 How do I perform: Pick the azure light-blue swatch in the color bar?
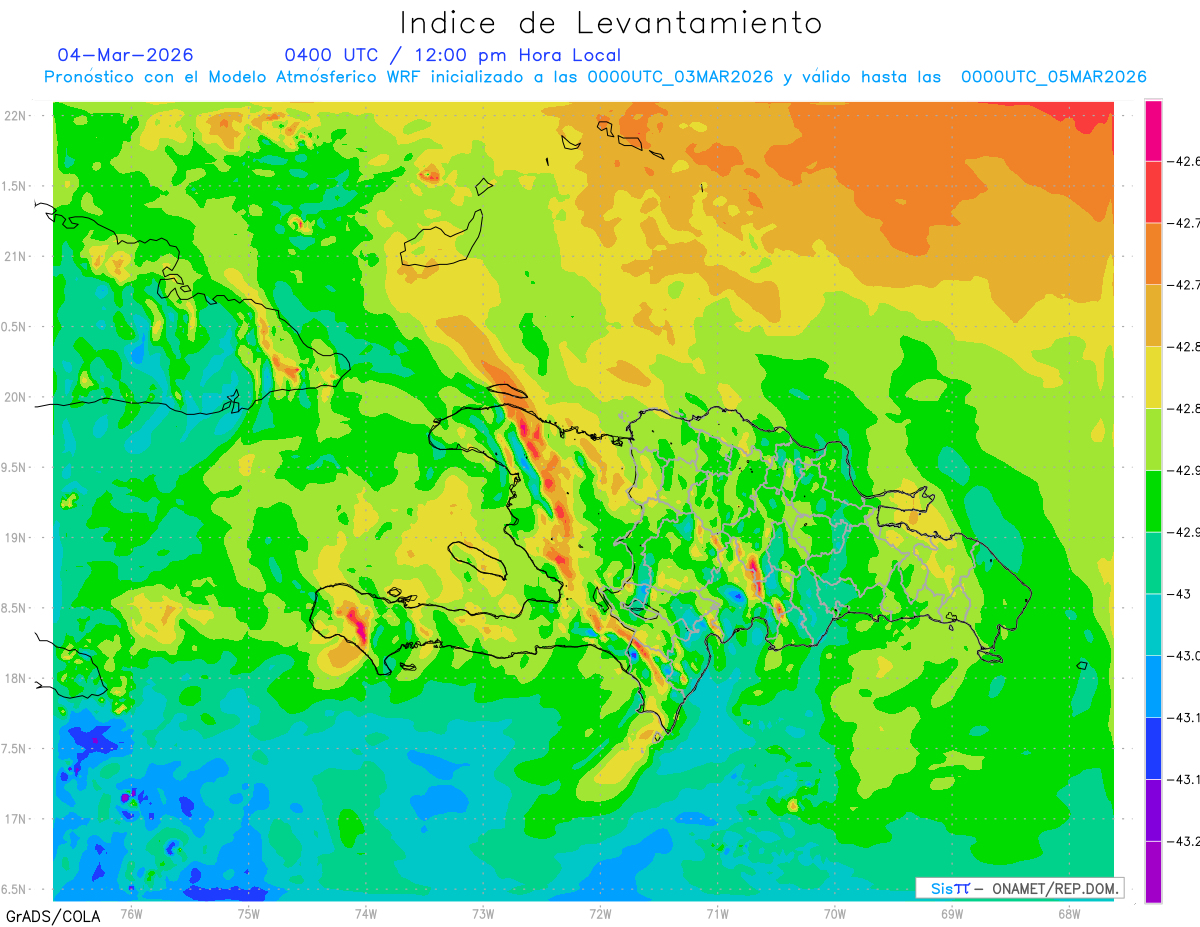click(x=1153, y=686)
